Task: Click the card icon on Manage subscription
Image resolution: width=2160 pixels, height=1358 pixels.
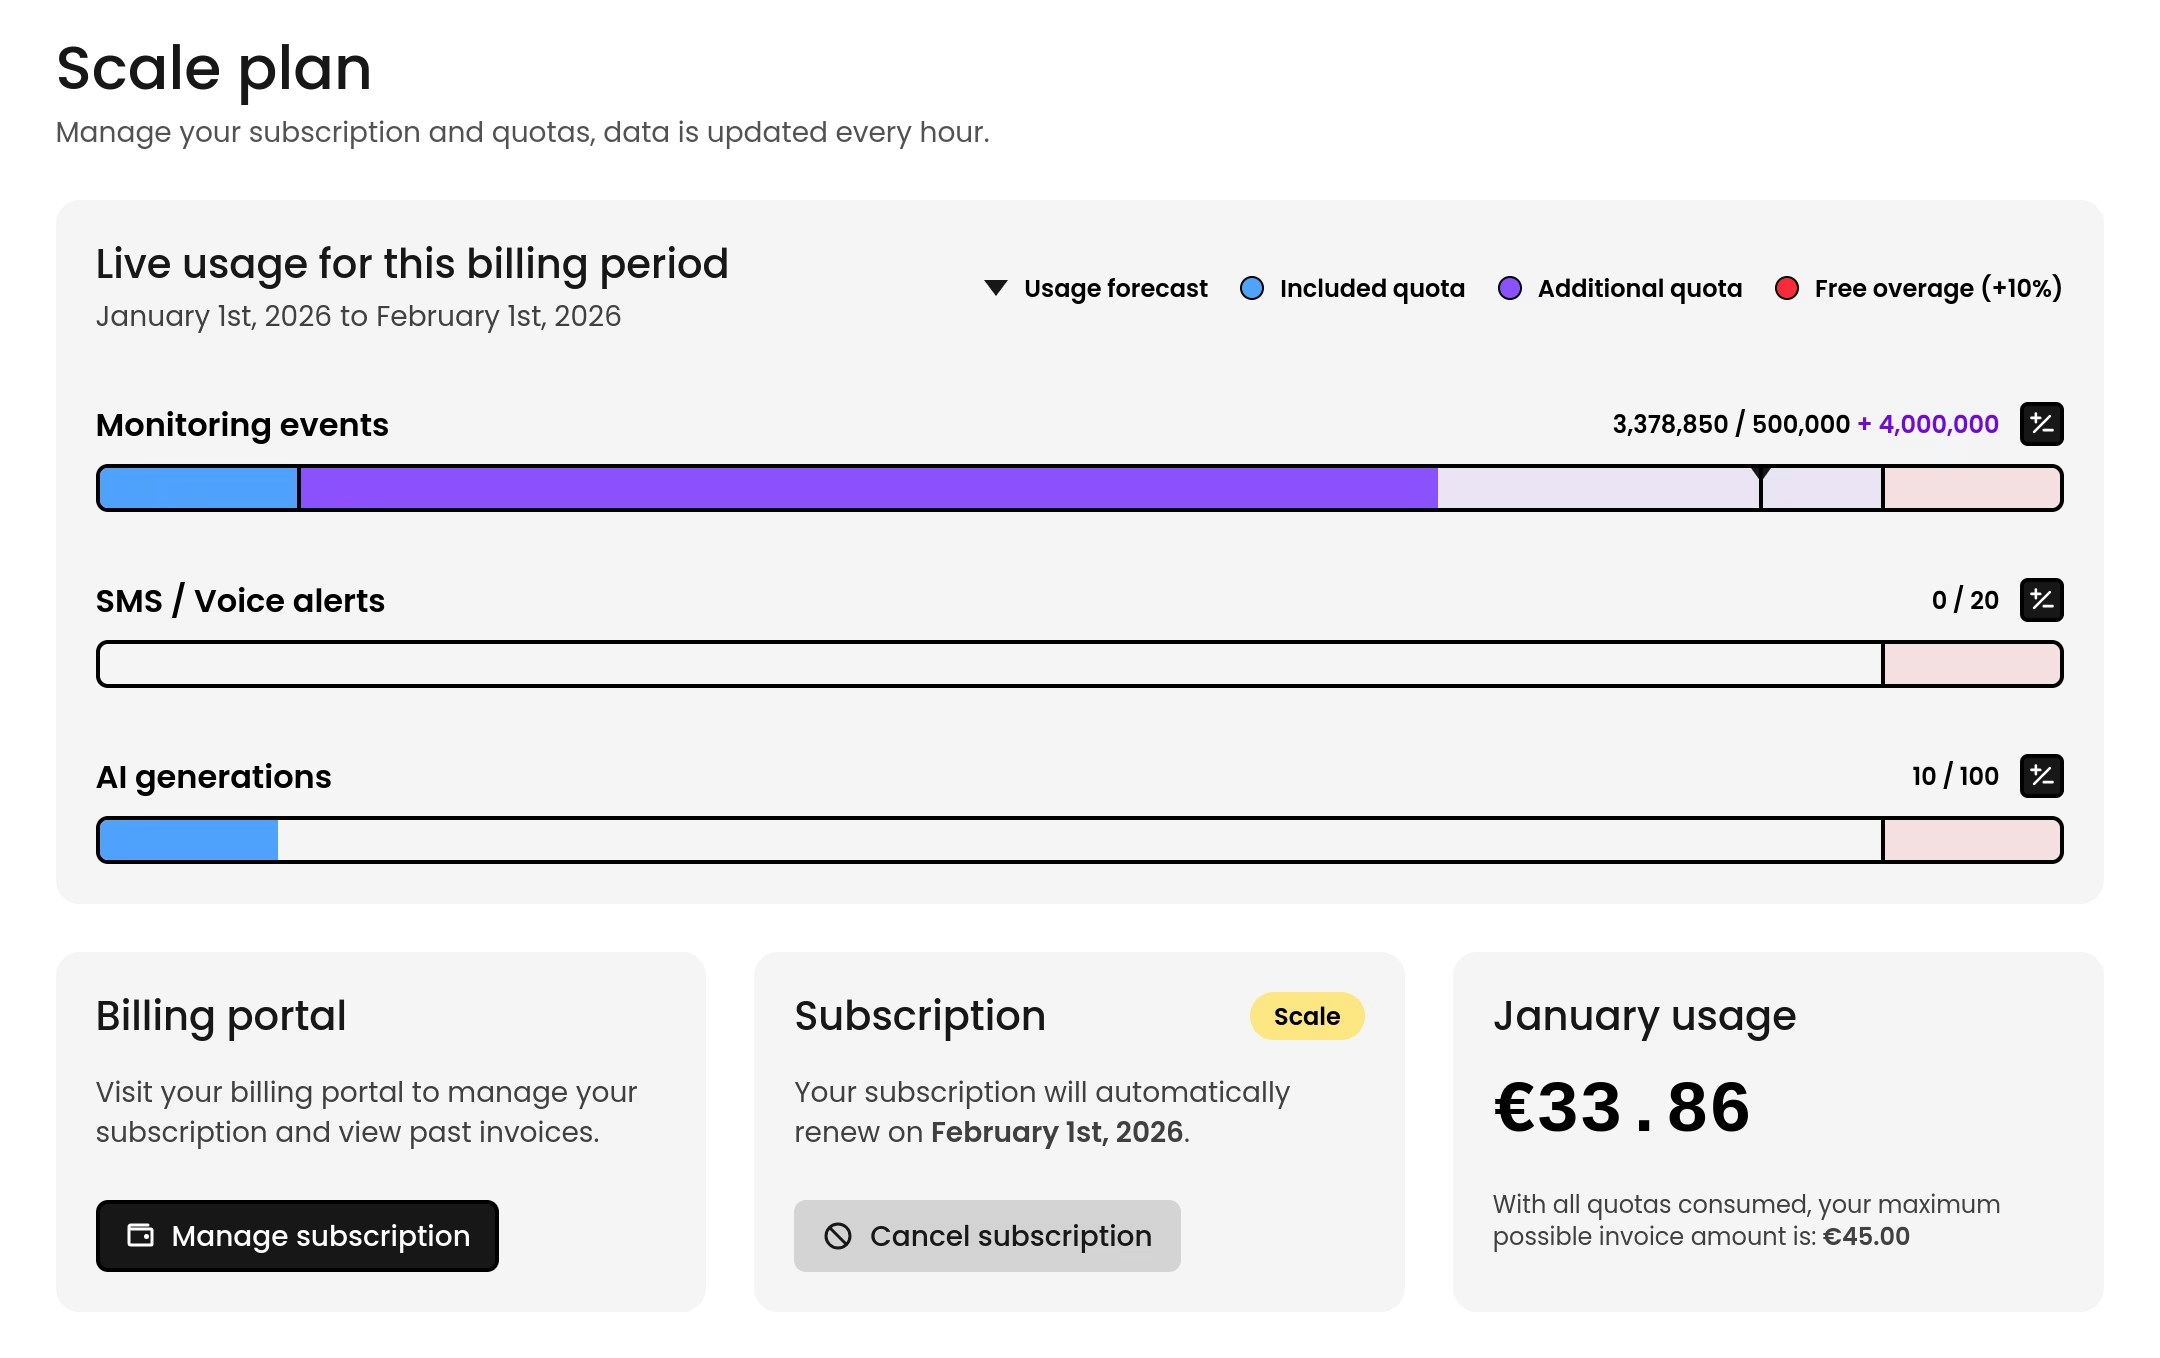Action: coord(139,1236)
